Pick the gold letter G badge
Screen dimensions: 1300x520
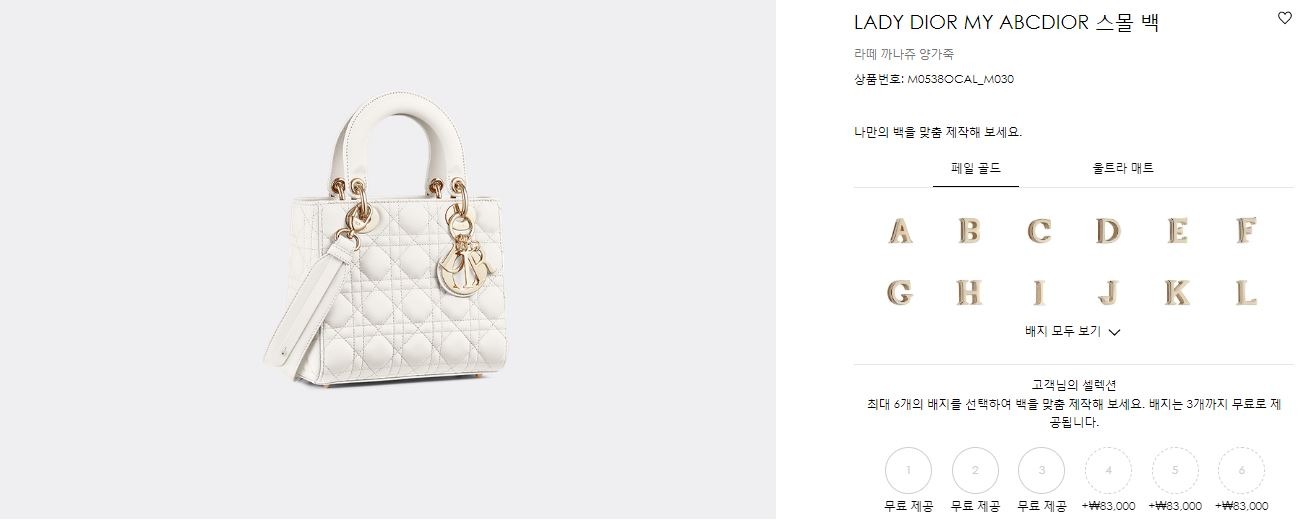(900, 293)
